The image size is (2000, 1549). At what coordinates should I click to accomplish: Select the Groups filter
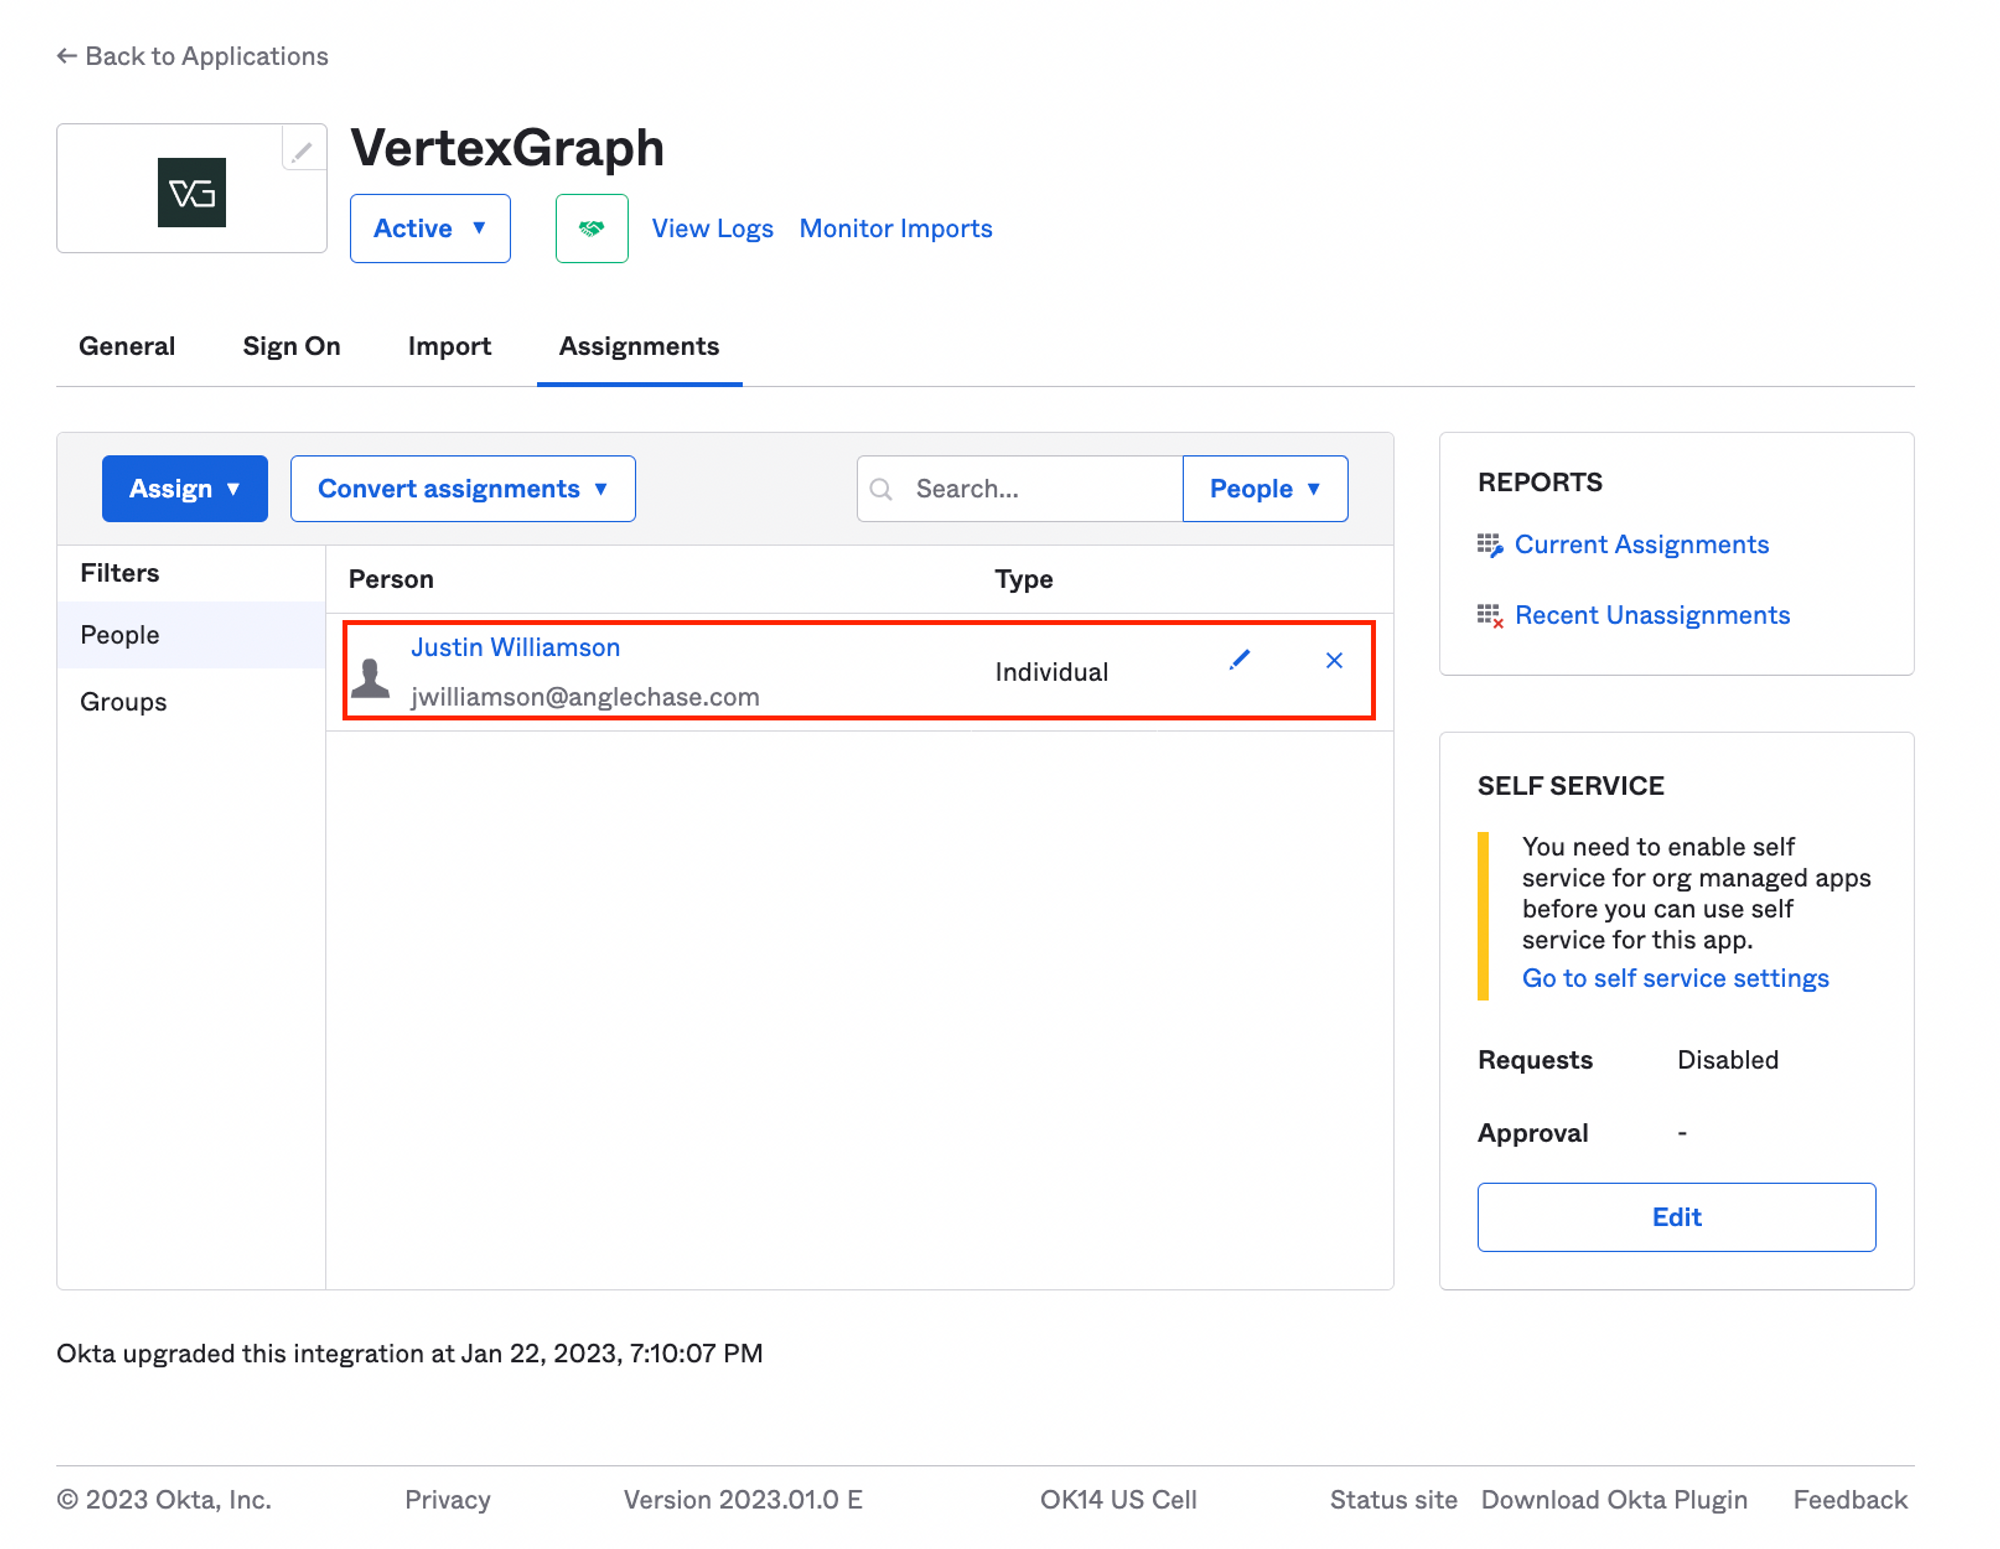pyautogui.click(x=191, y=702)
